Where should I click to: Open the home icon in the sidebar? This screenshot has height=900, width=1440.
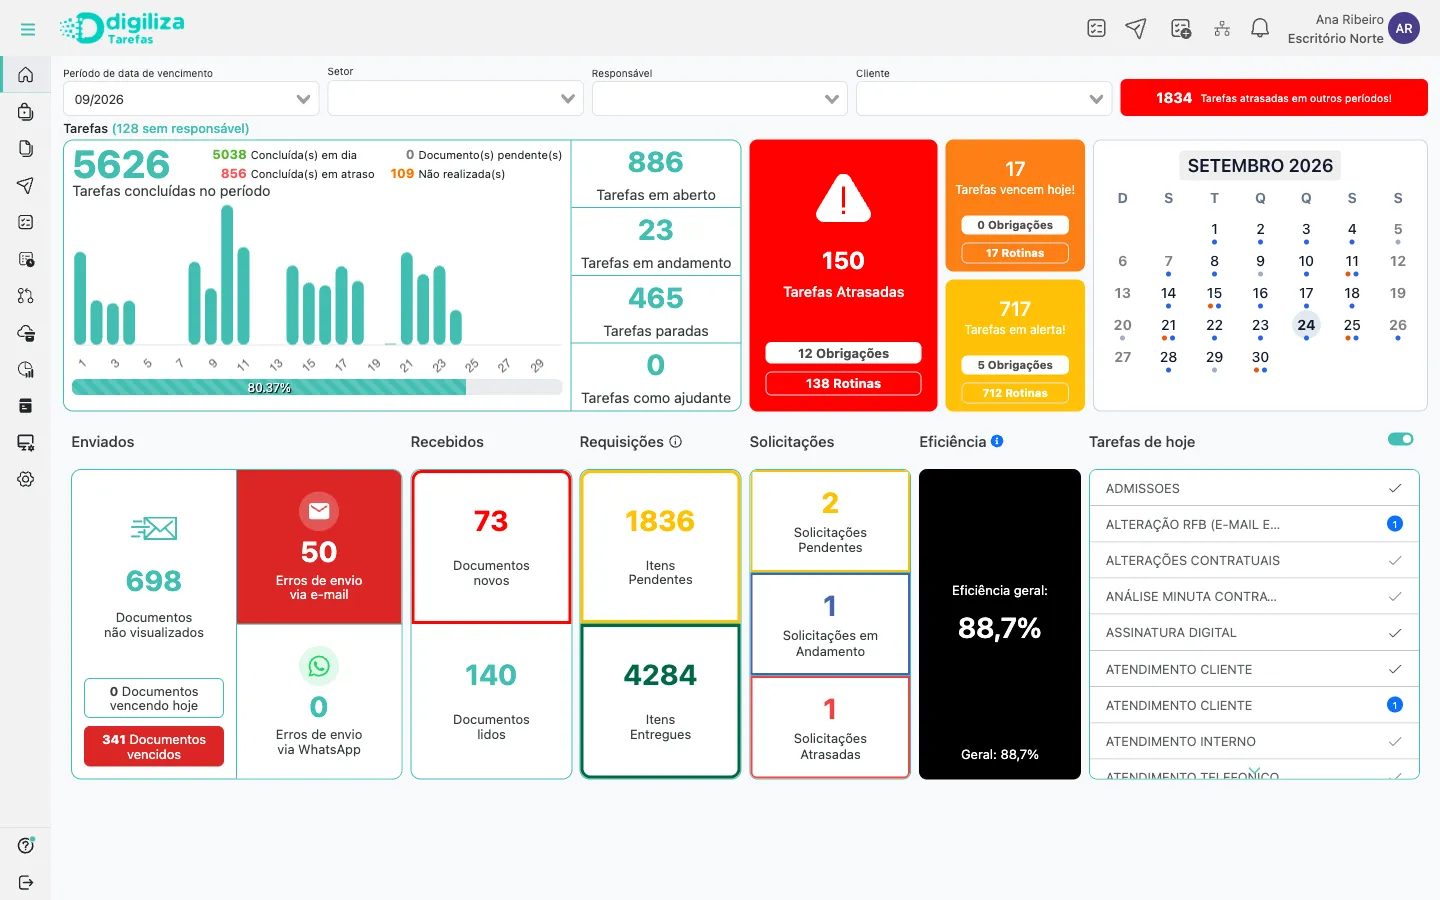point(26,75)
